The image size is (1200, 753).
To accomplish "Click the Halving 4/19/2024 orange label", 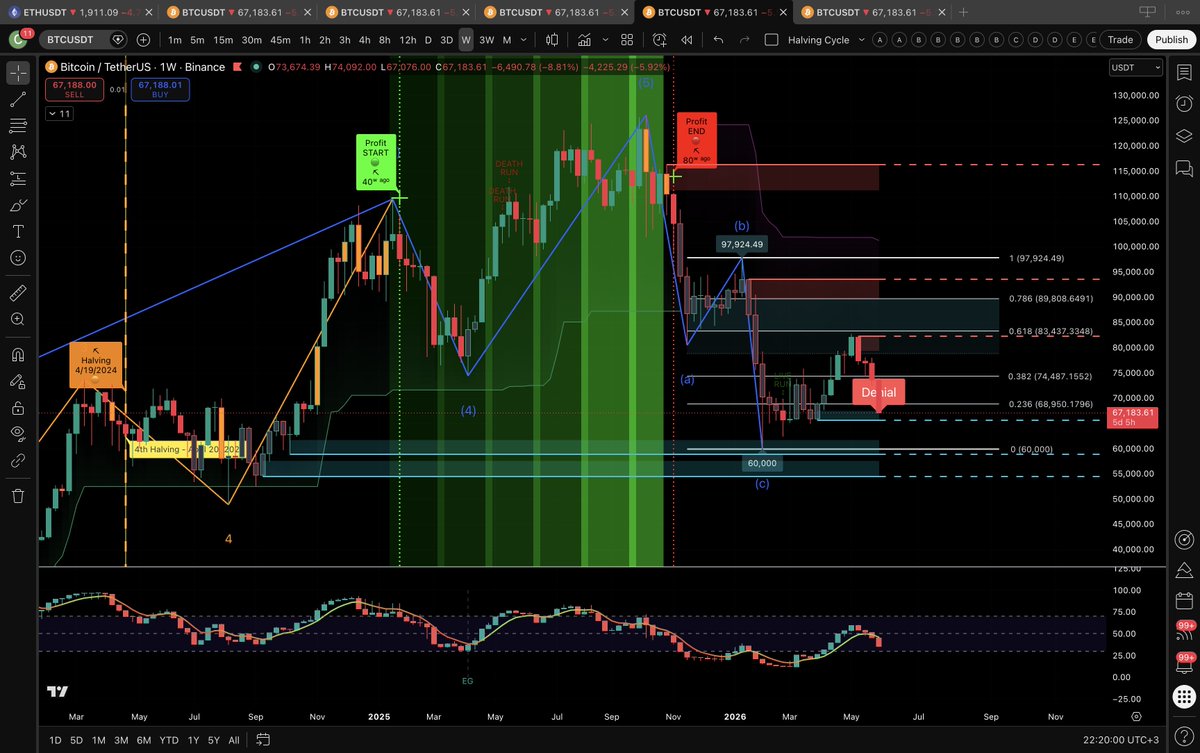I will pyautogui.click(x=96, y=365).
